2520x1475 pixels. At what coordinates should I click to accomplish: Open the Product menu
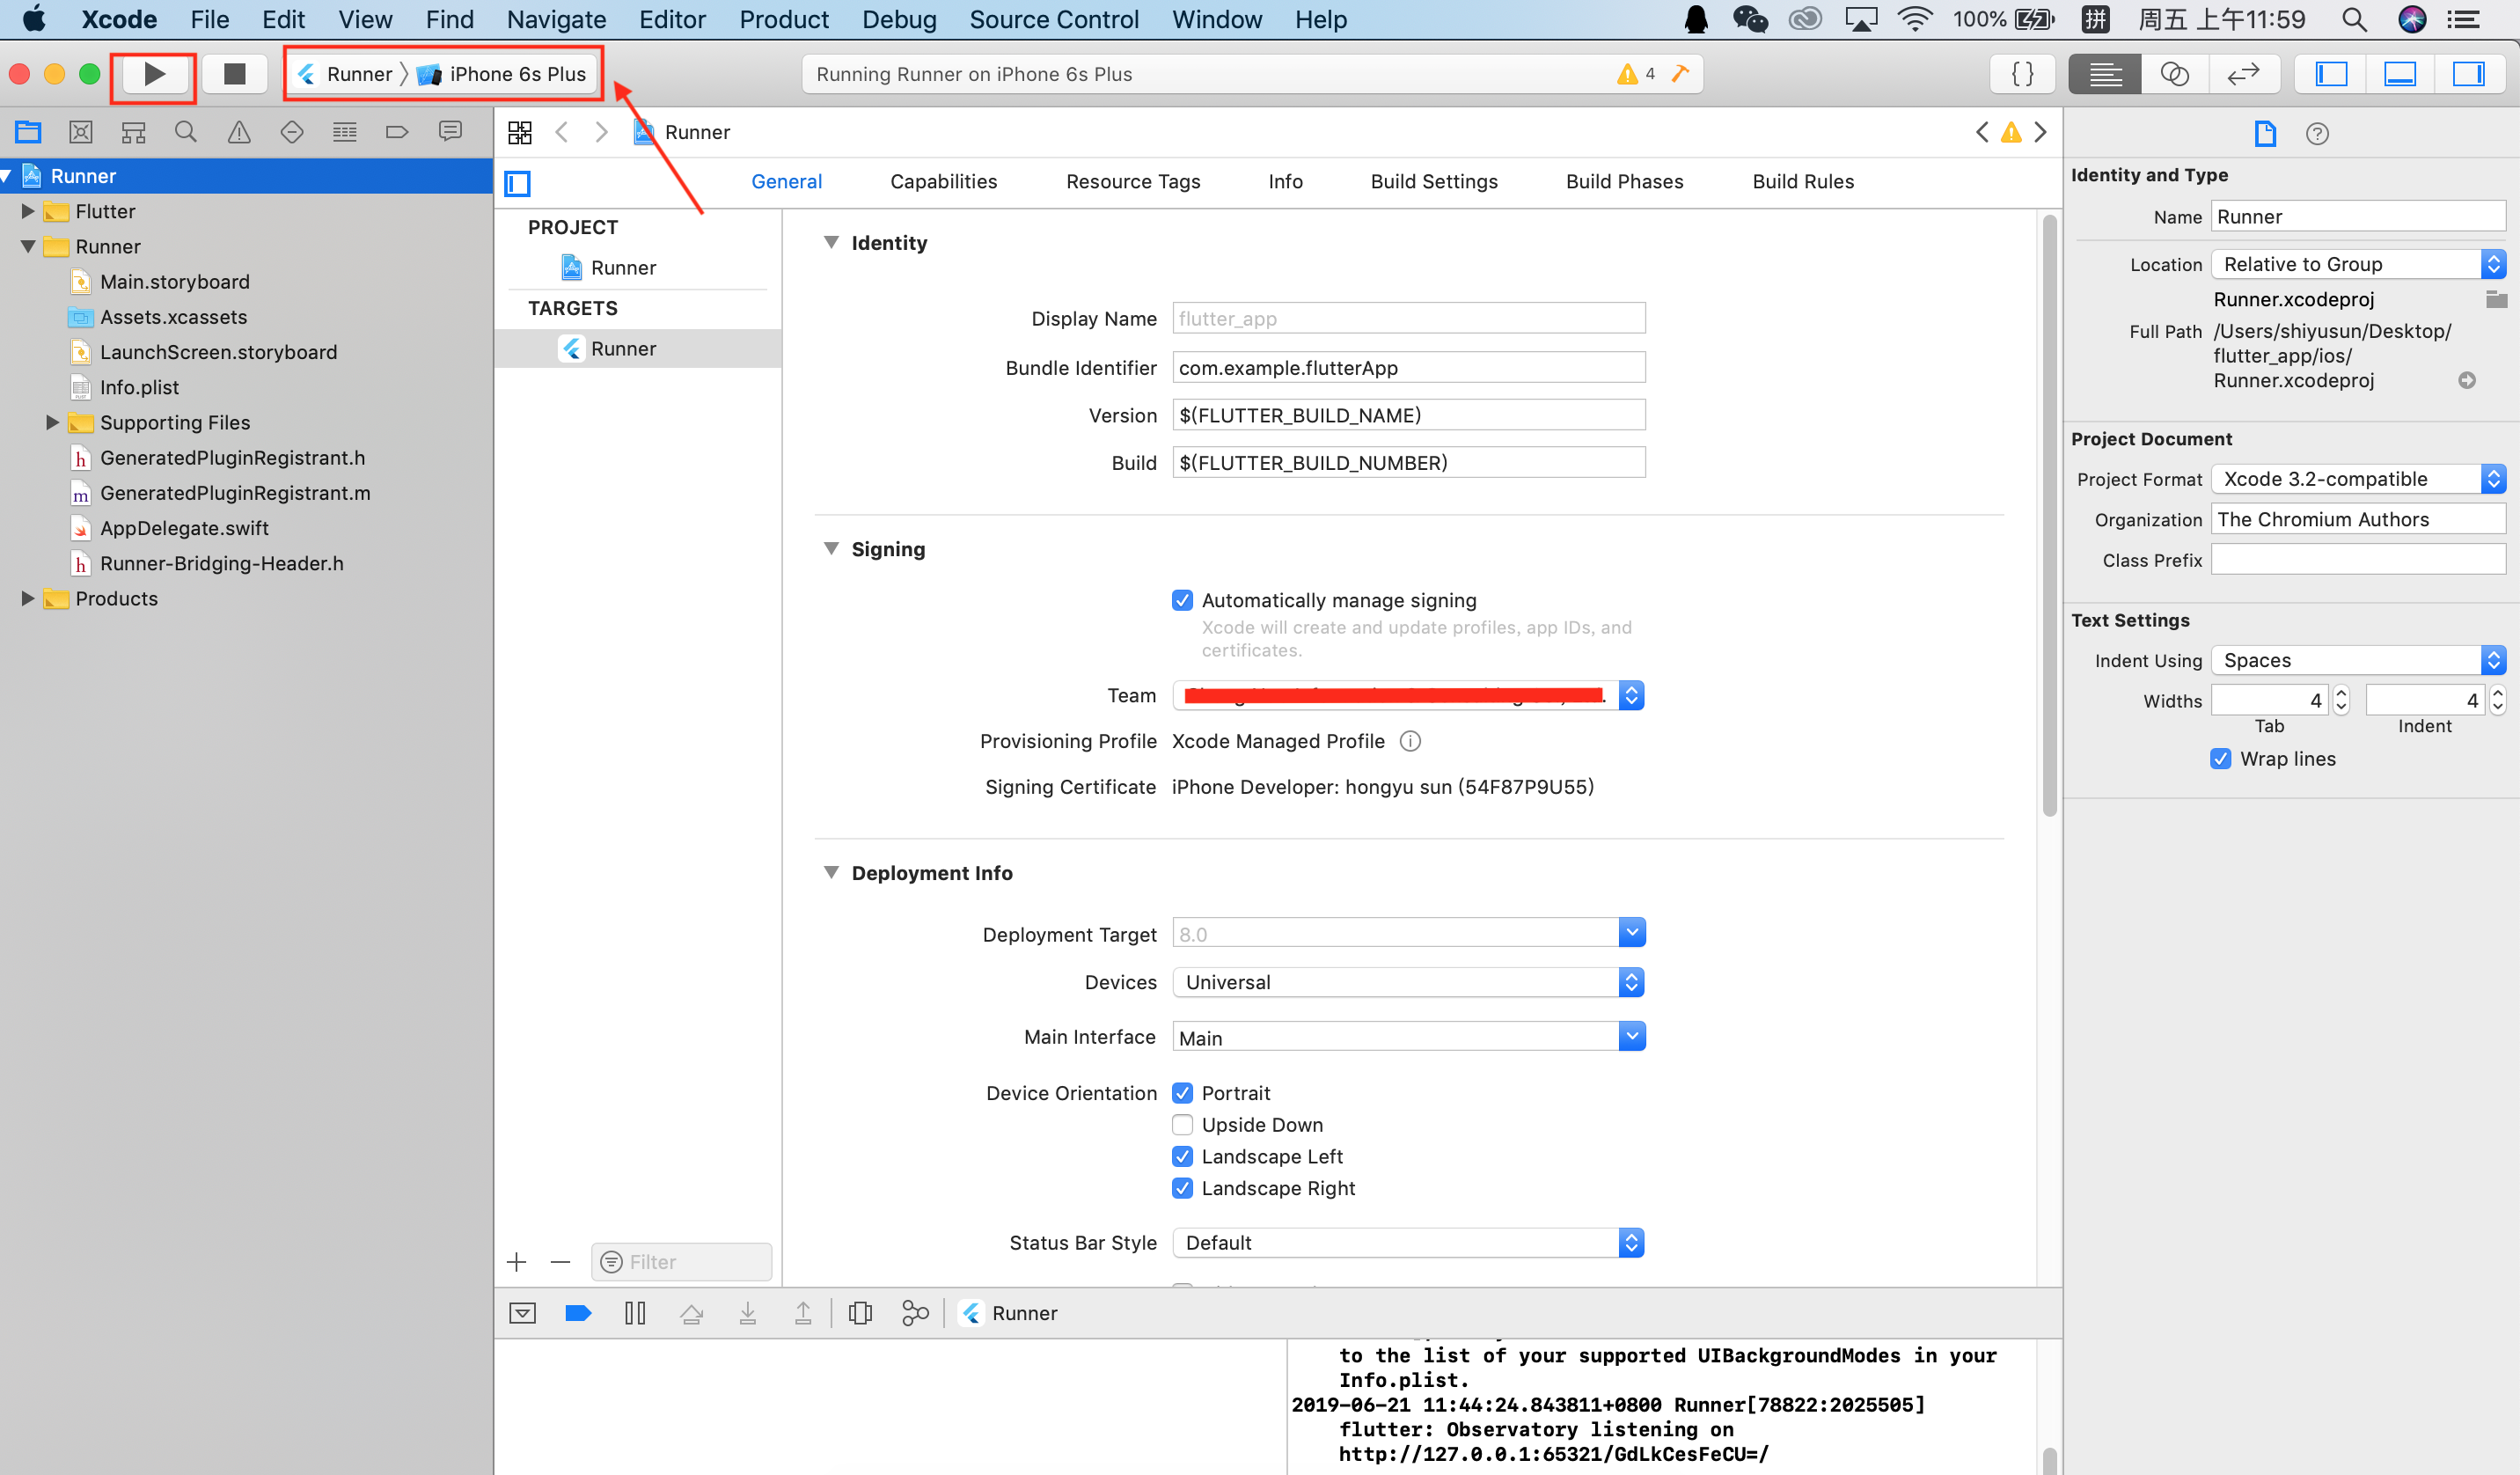pos(783,19)
